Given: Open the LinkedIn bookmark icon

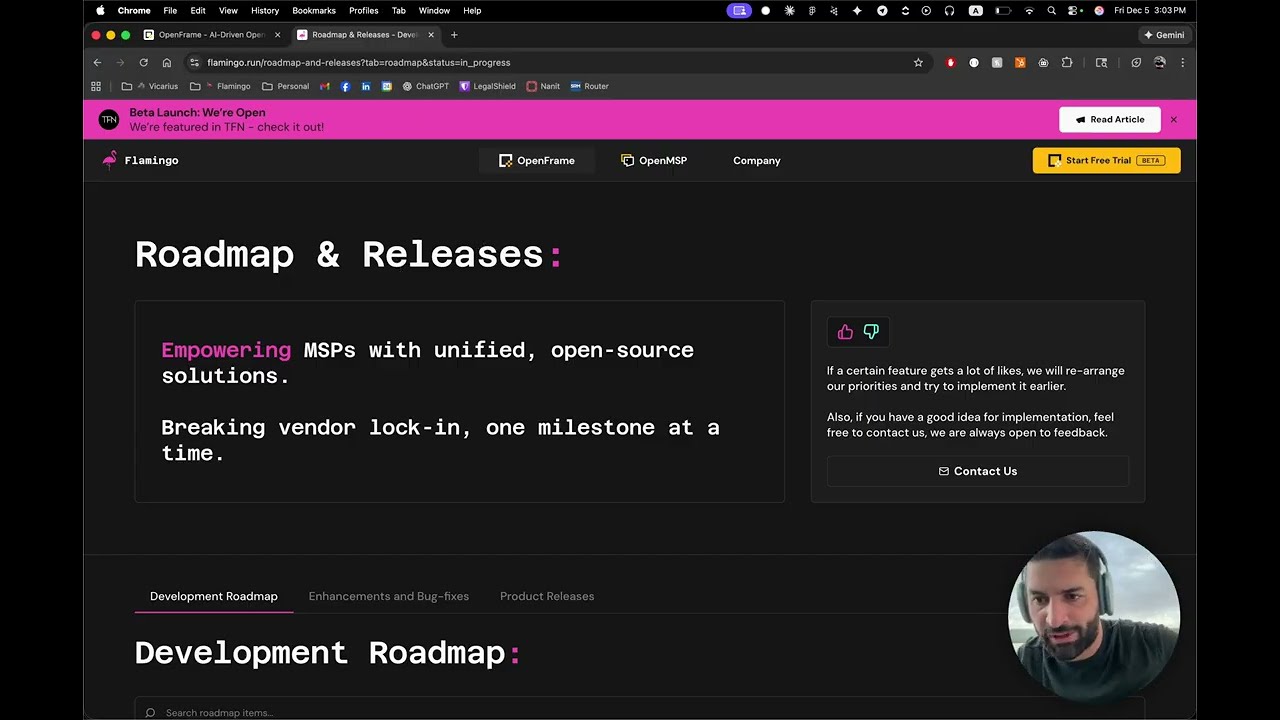Looking at the screenshot, I should tap(366, 86).
